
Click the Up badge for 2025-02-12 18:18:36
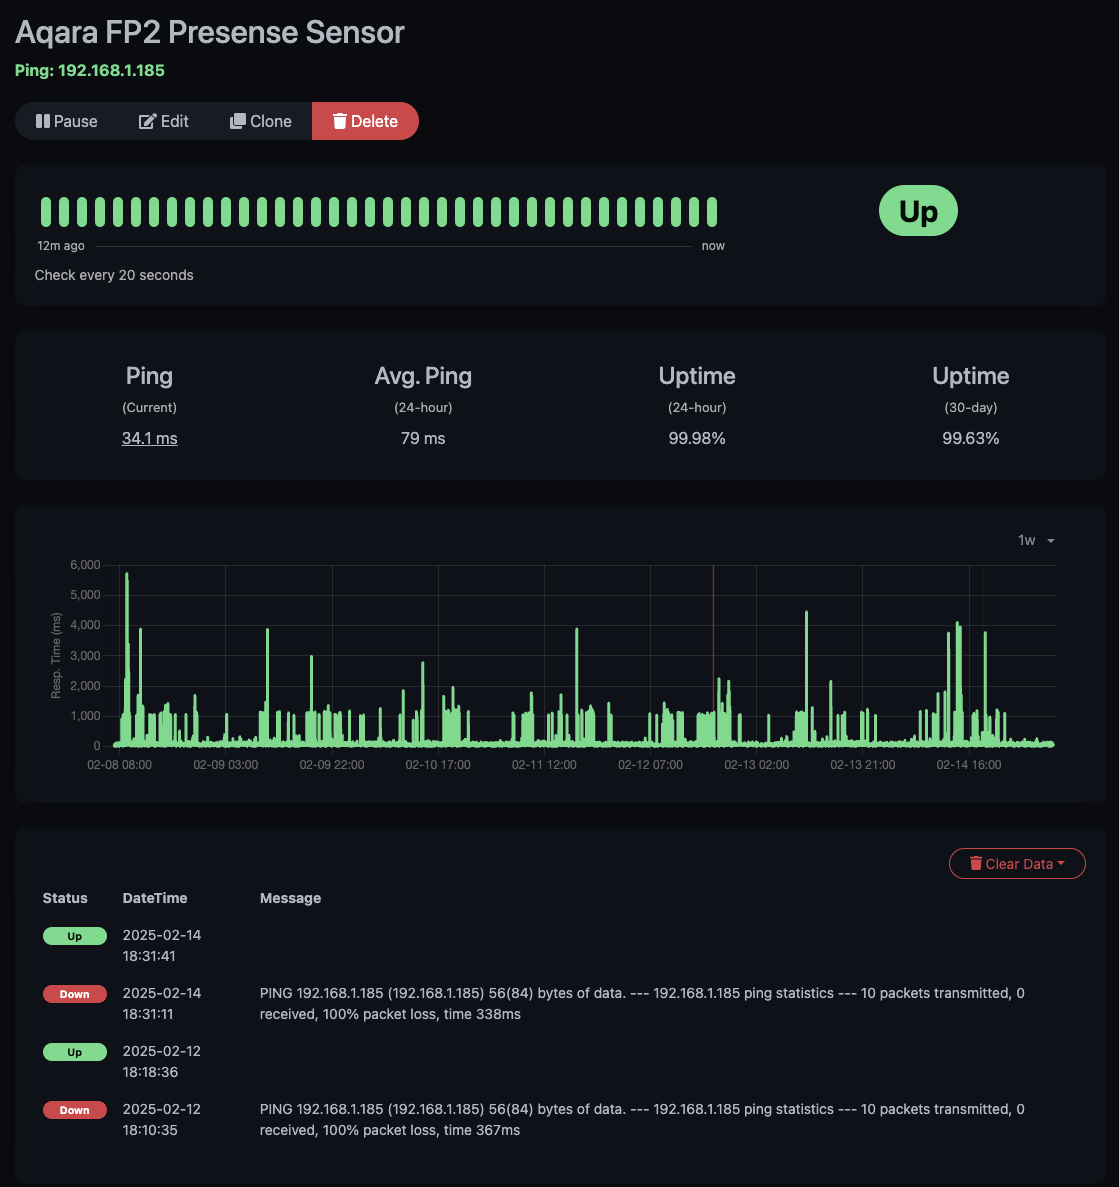[x=75, y=1052]
